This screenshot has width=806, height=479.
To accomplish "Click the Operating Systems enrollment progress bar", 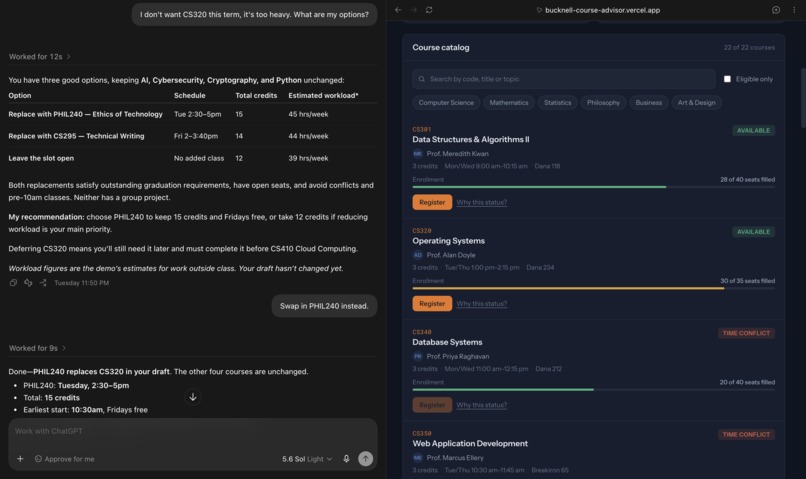I will [x=594, y=288].
